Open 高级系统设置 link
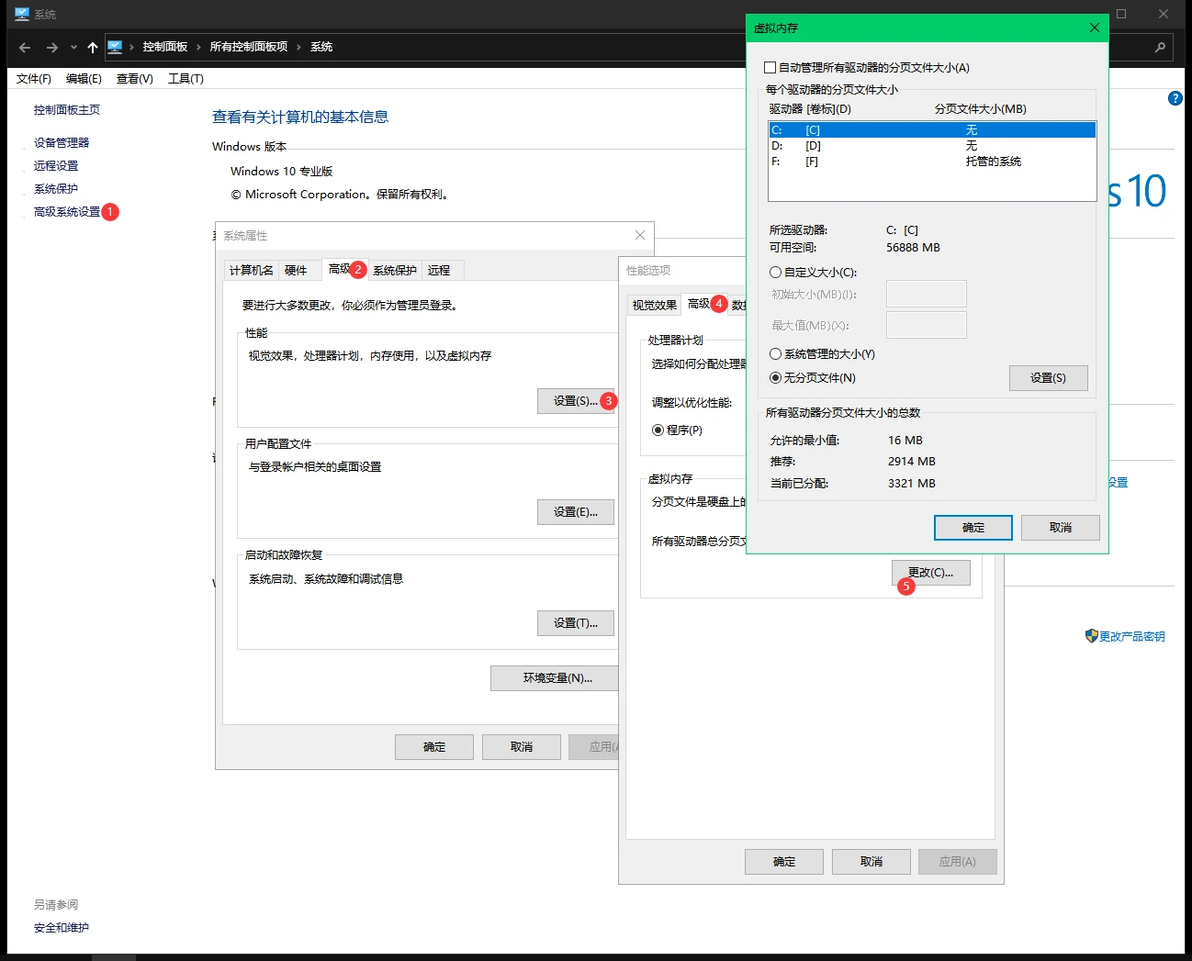The image size is (1192, 961). coord(67,211)
